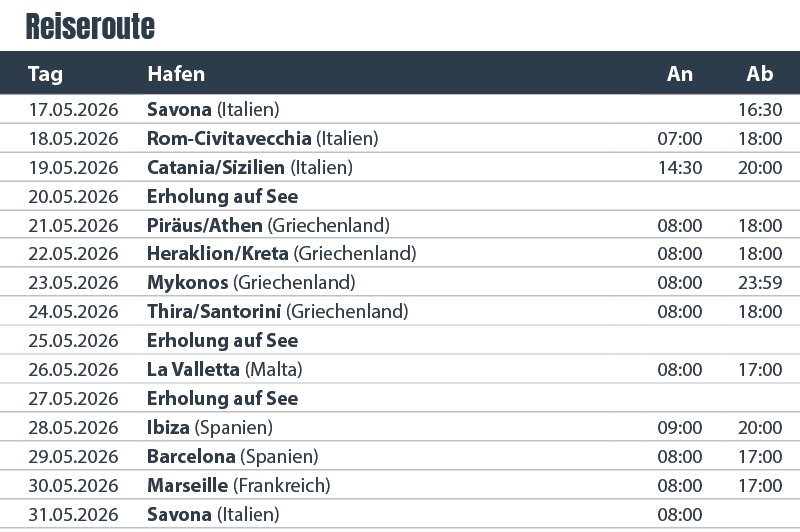Select the Catania/Sizilien port entry

point(216,167)
